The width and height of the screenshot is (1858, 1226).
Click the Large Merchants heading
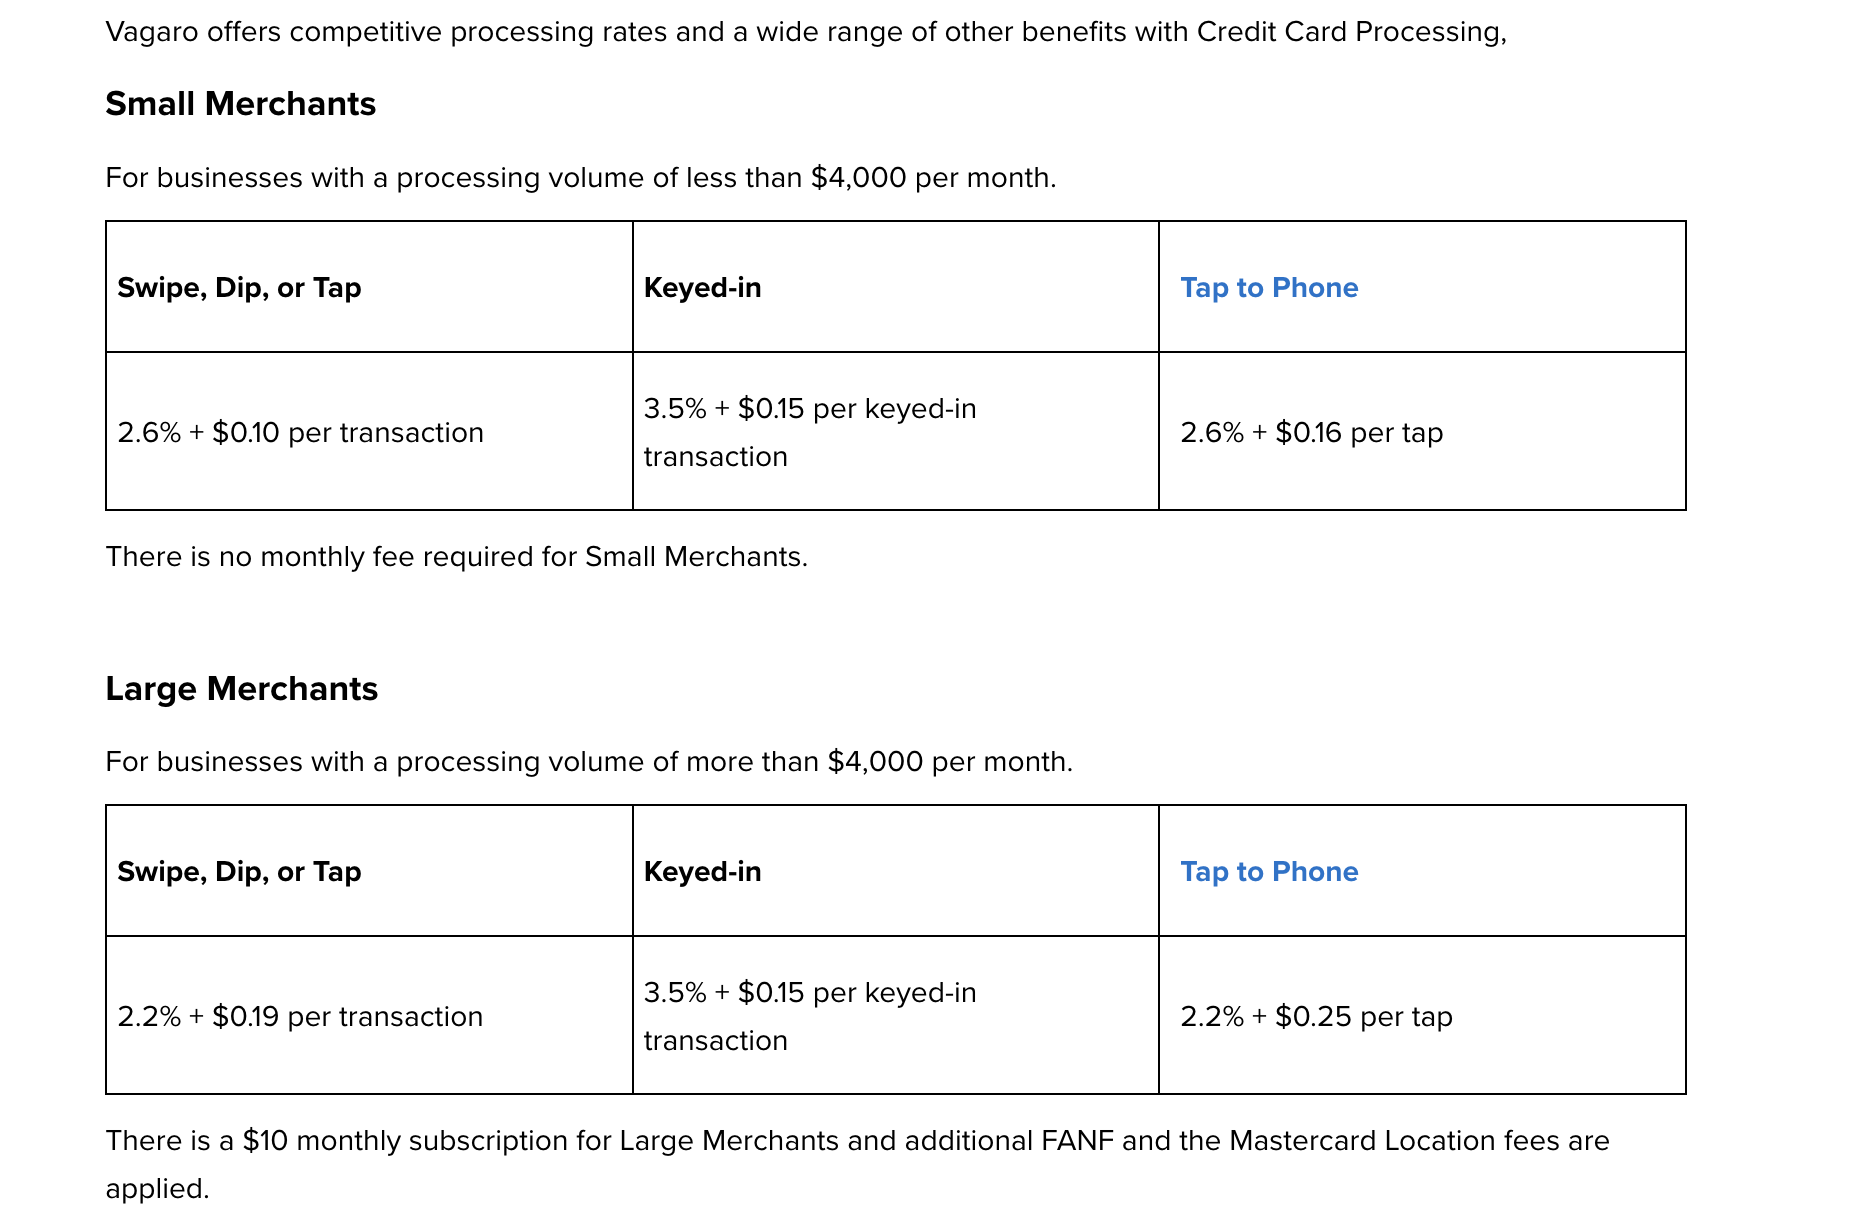[241, 689]
